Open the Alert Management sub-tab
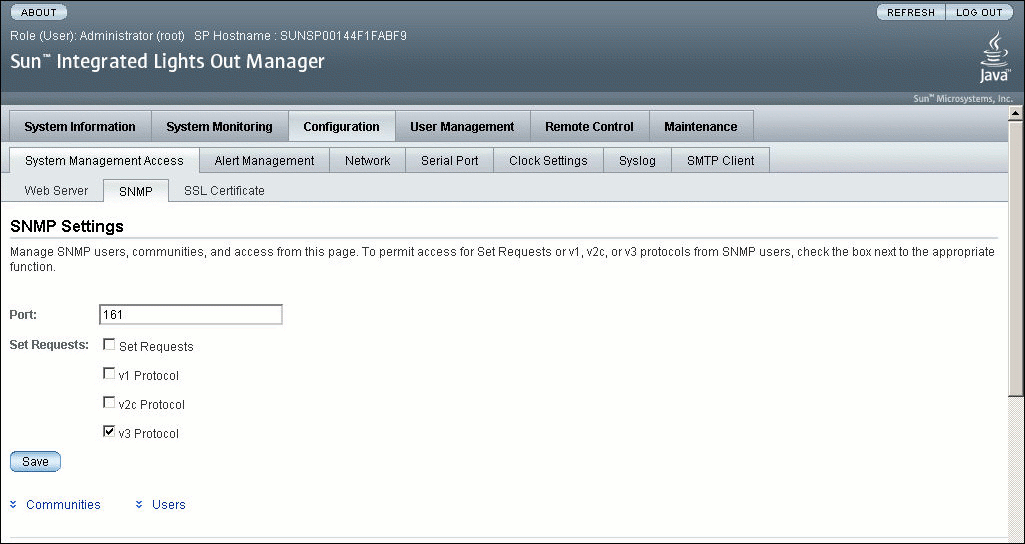 (x=264, y=160)
